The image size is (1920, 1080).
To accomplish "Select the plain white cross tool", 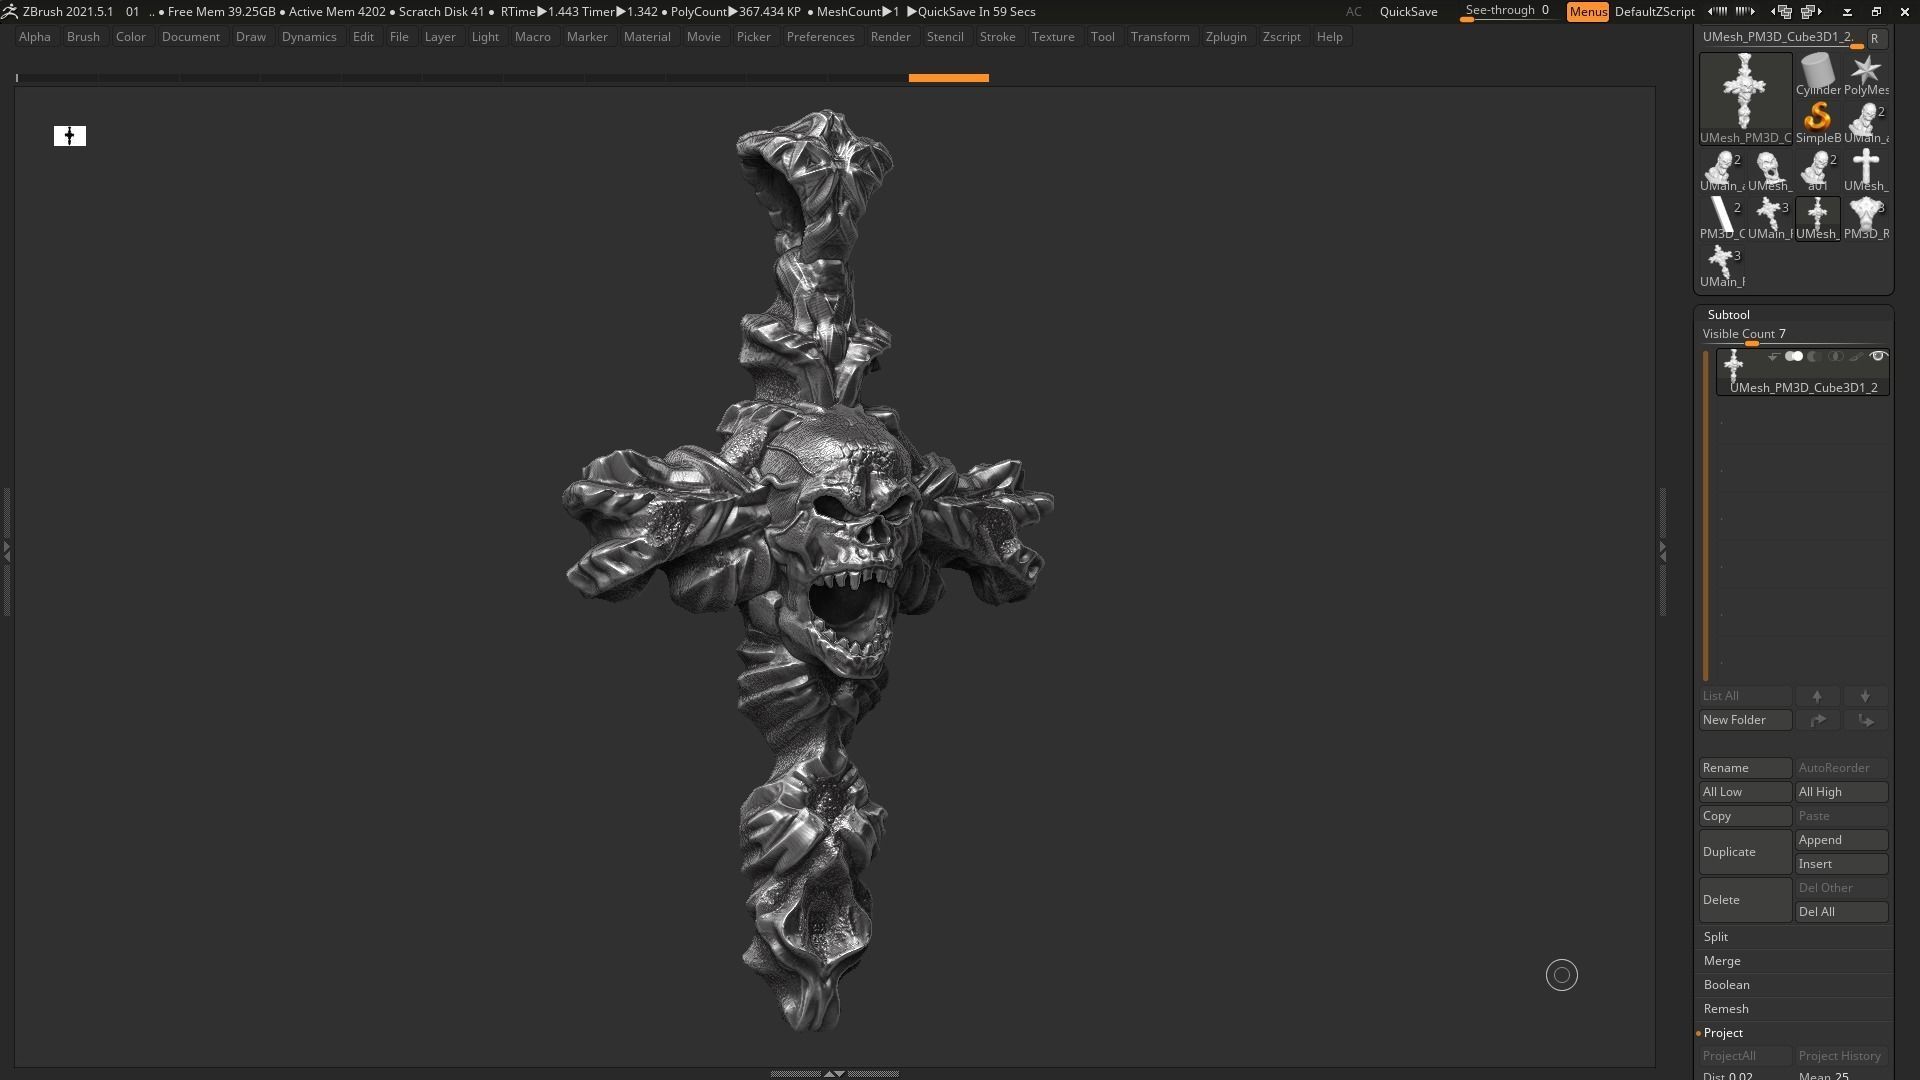I will 1865,171.
